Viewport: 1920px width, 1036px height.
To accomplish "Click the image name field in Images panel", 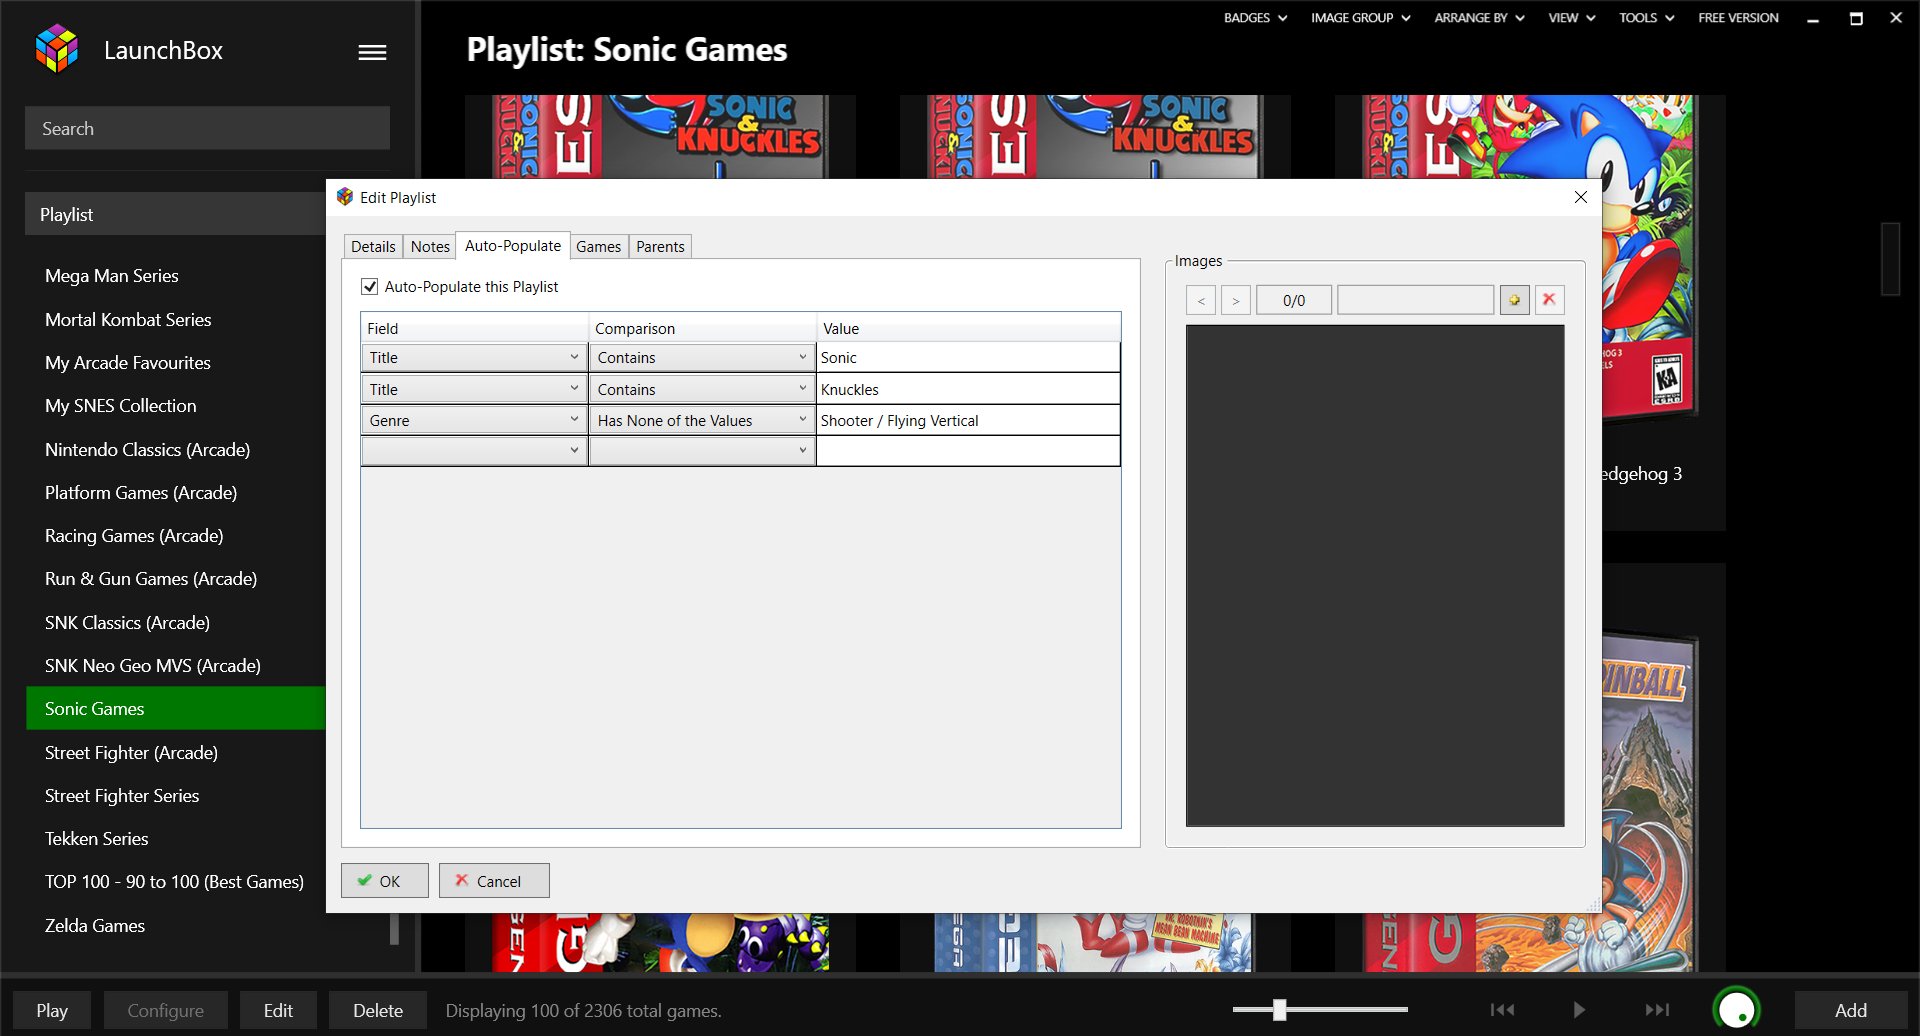I will [1415, 300].
